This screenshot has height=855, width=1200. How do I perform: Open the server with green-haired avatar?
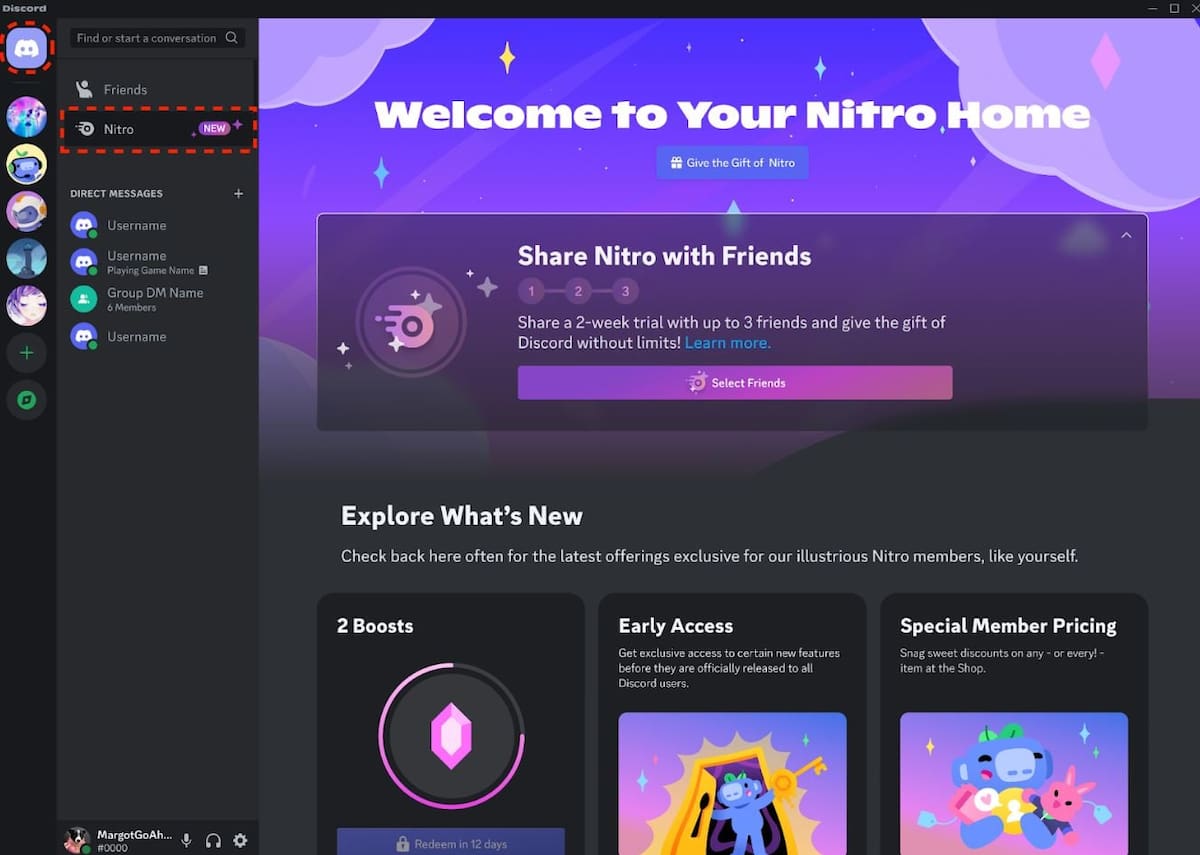point(27,164)
